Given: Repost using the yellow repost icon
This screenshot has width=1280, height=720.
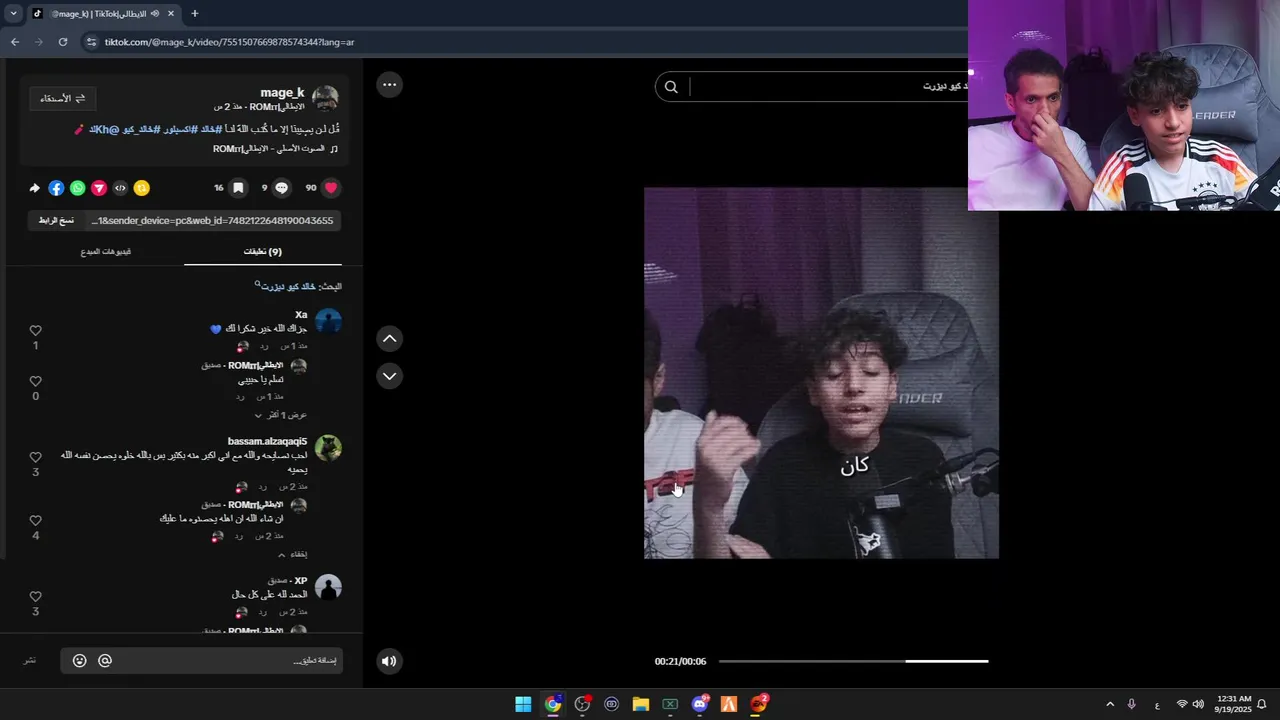Looking at the screenshot, I should tap(142, 188).
